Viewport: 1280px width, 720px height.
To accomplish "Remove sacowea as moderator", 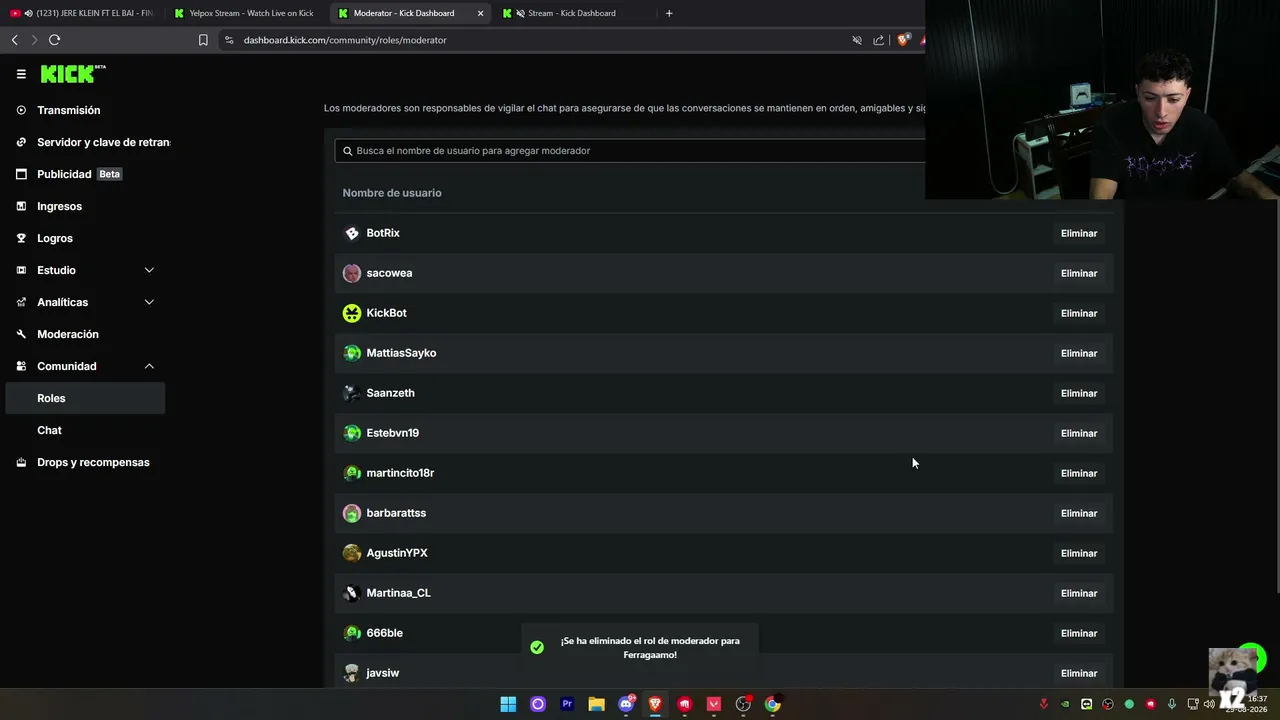I will click(x=1079, y=273).
